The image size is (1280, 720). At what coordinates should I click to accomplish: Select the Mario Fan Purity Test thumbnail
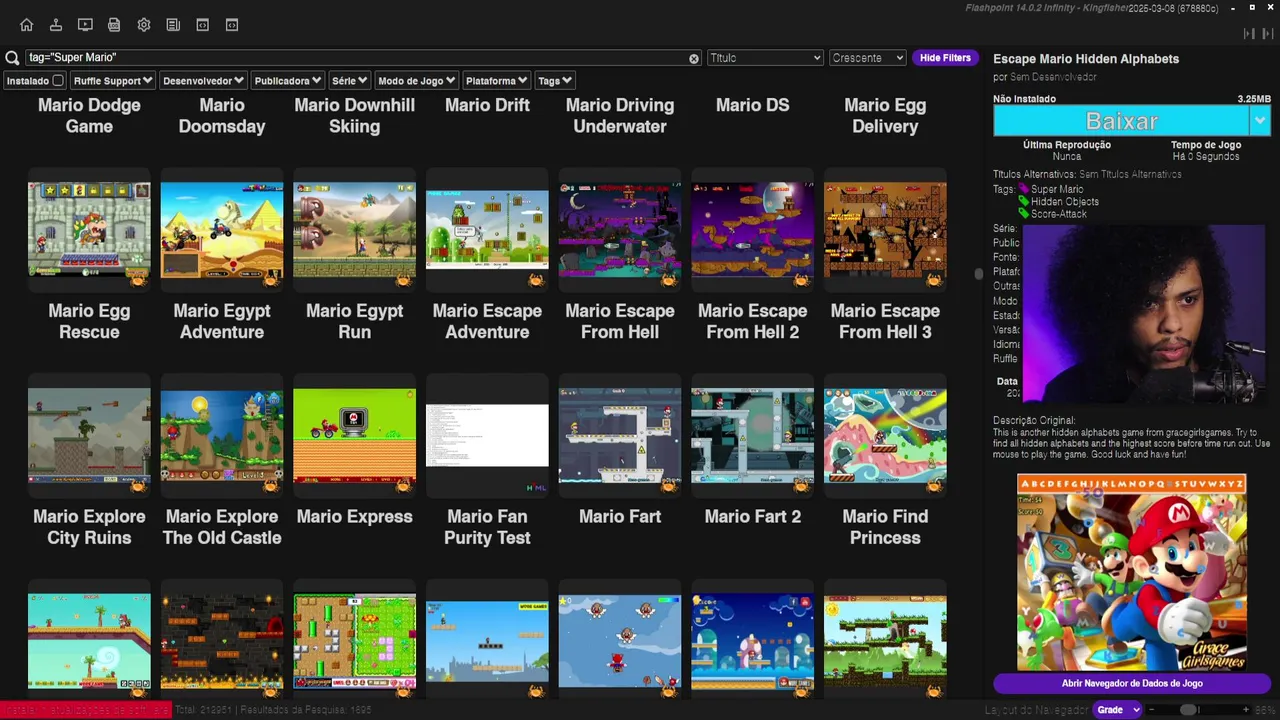(x=487, y=436)
